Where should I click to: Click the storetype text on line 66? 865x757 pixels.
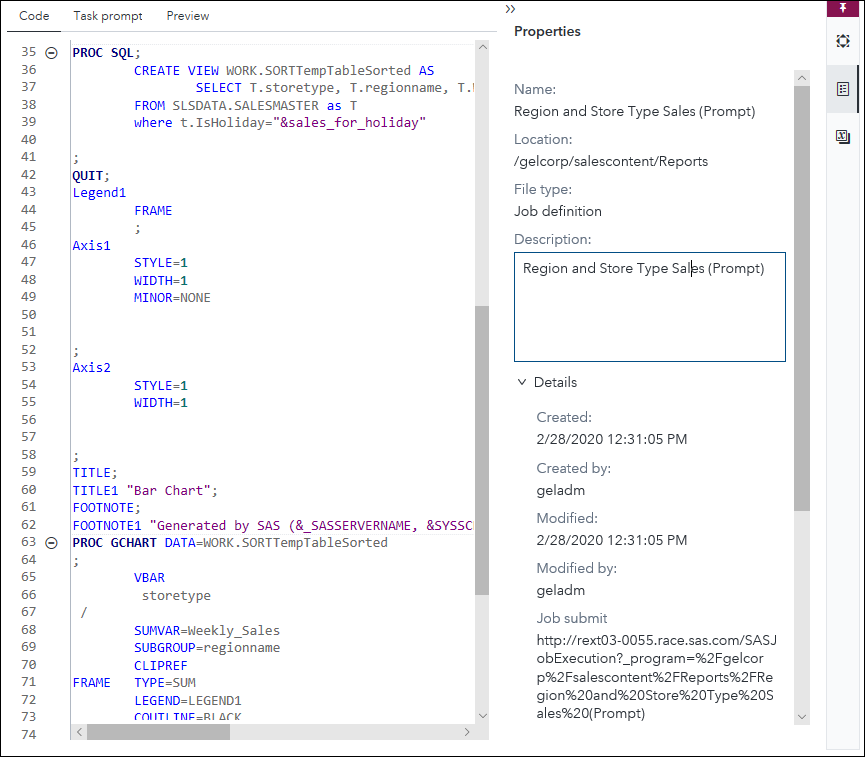pyautogui.click(x=176, y=595)
